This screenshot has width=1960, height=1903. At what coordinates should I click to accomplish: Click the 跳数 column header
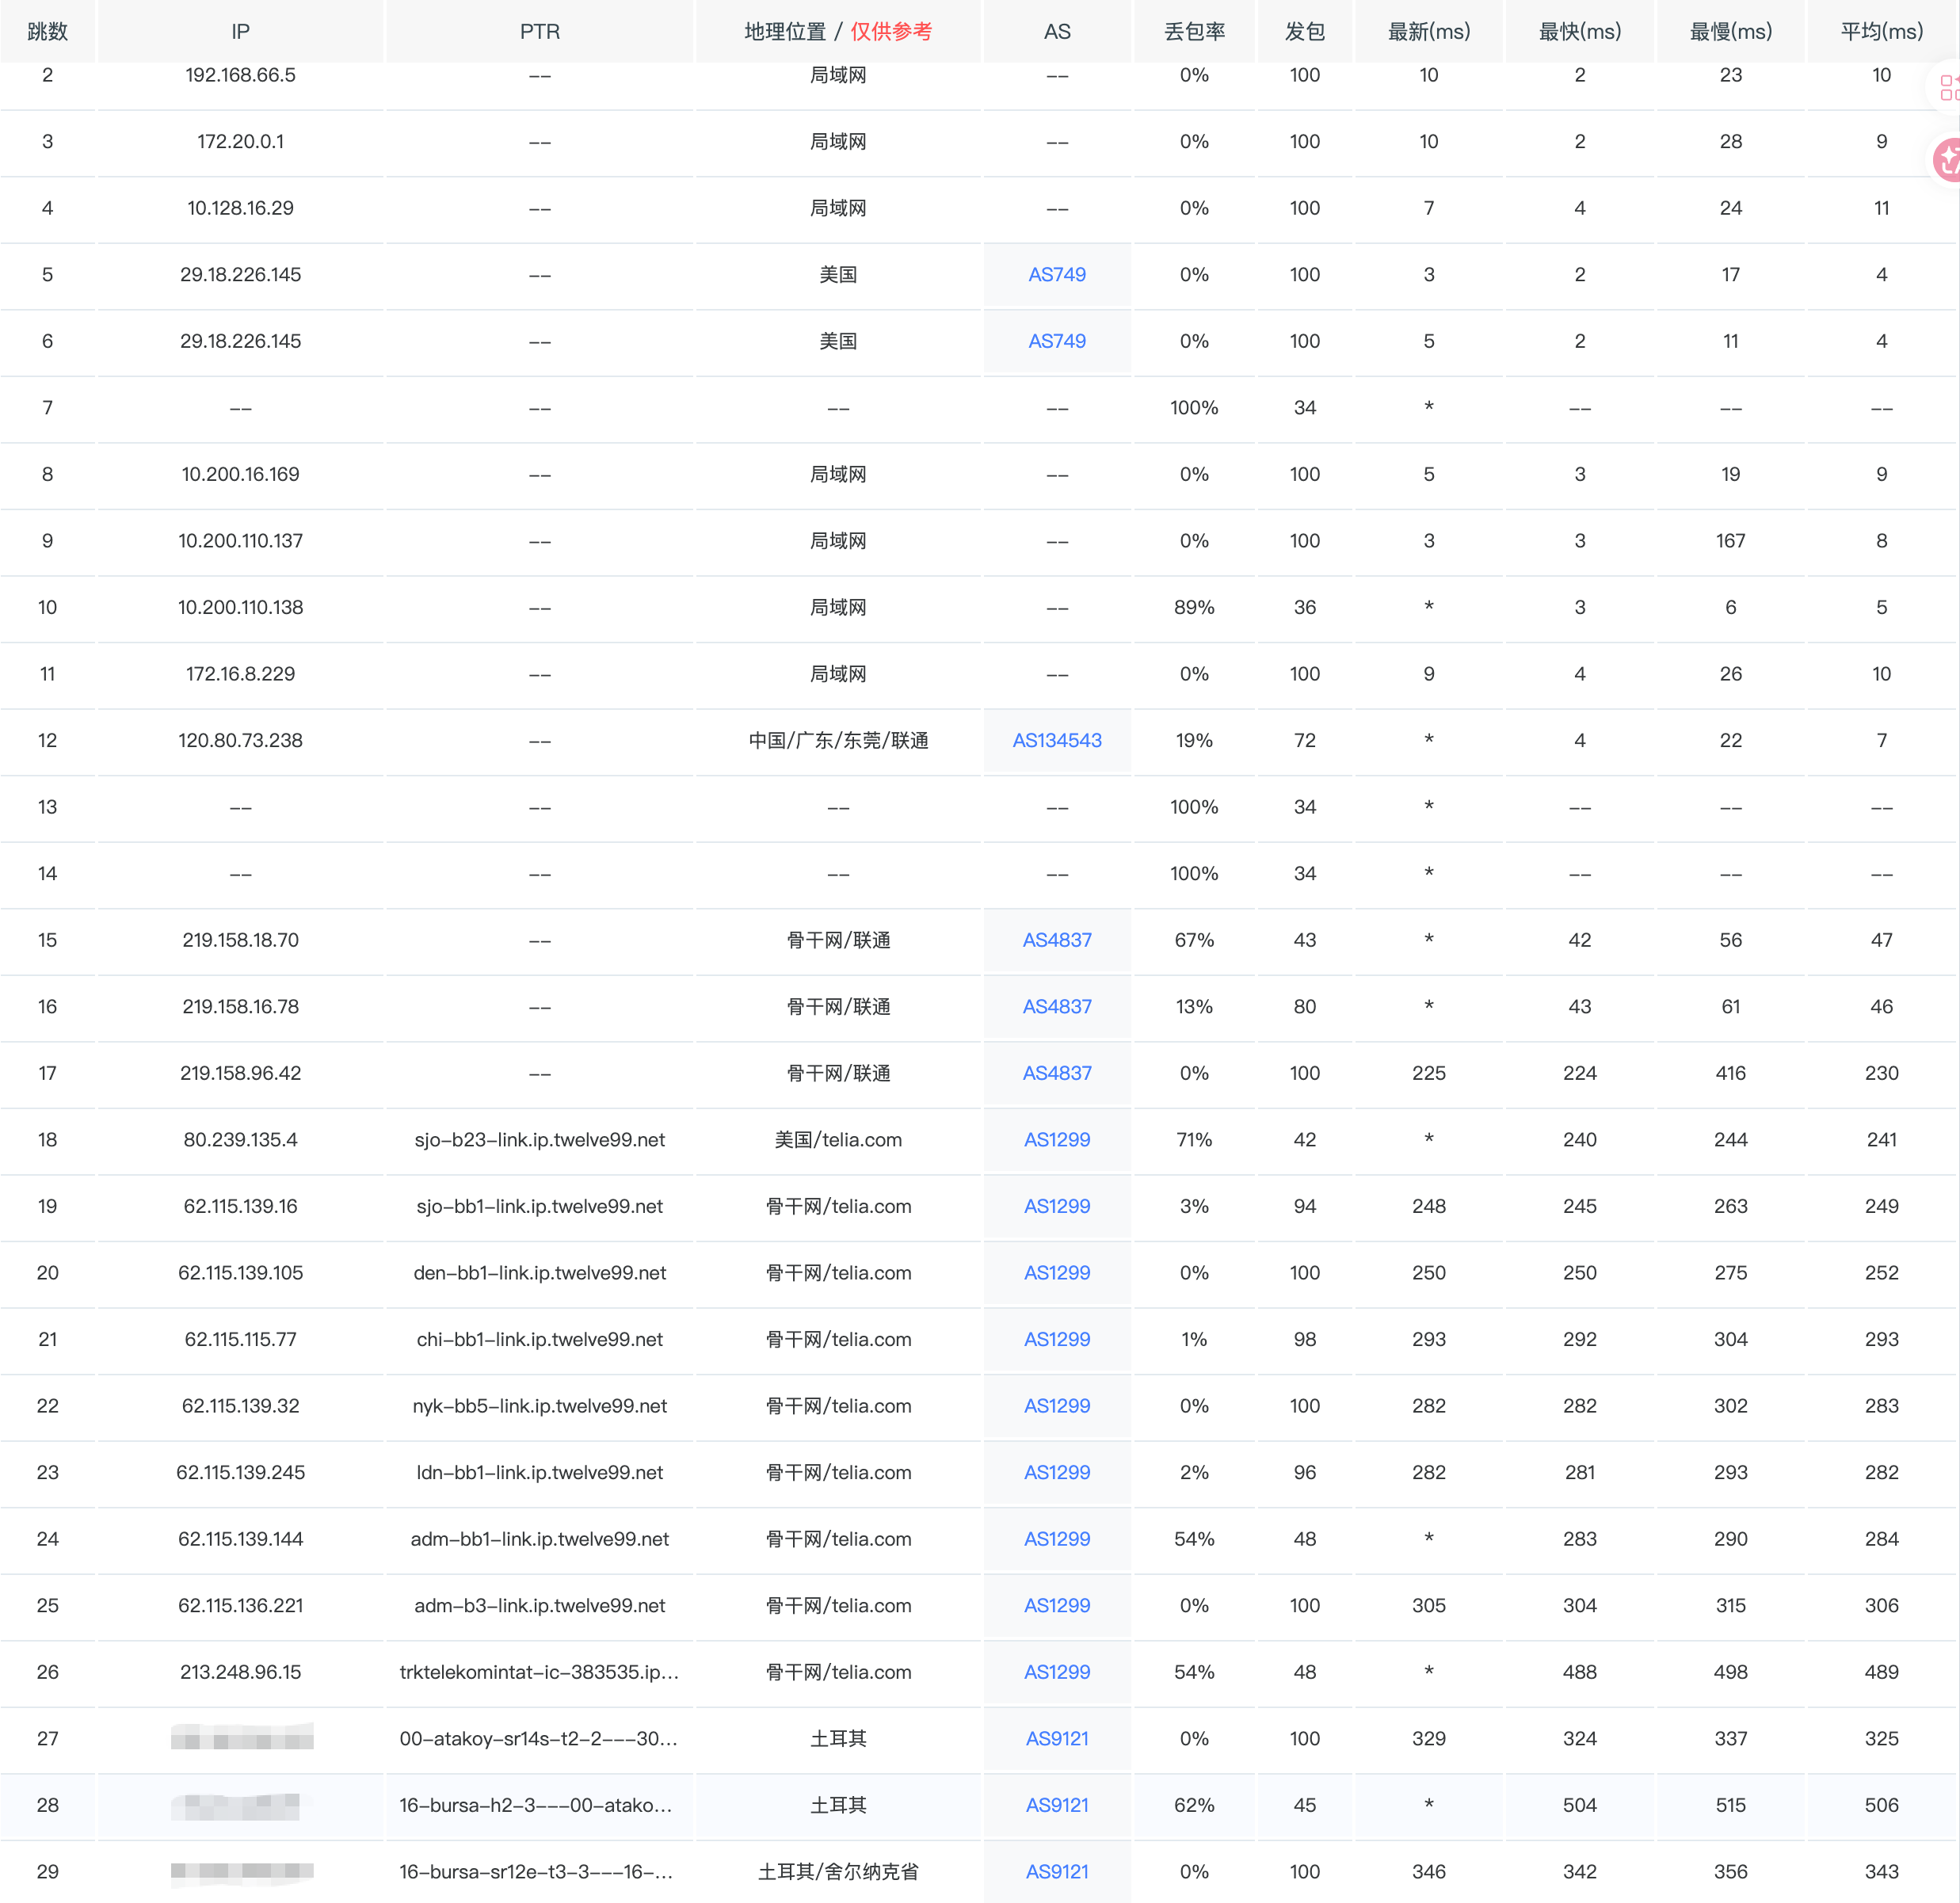click(47, 32)
